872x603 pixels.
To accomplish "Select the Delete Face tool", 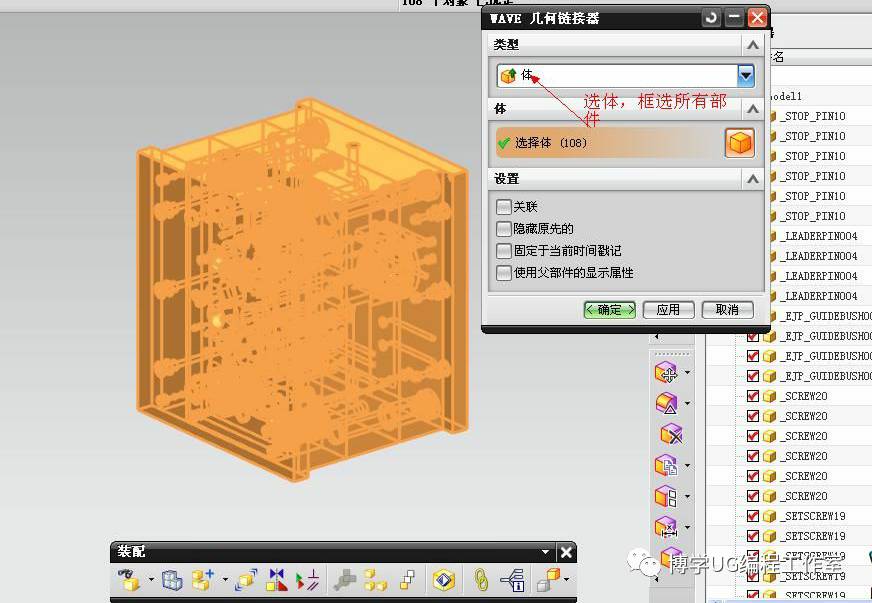I will (x=671, y=434).
